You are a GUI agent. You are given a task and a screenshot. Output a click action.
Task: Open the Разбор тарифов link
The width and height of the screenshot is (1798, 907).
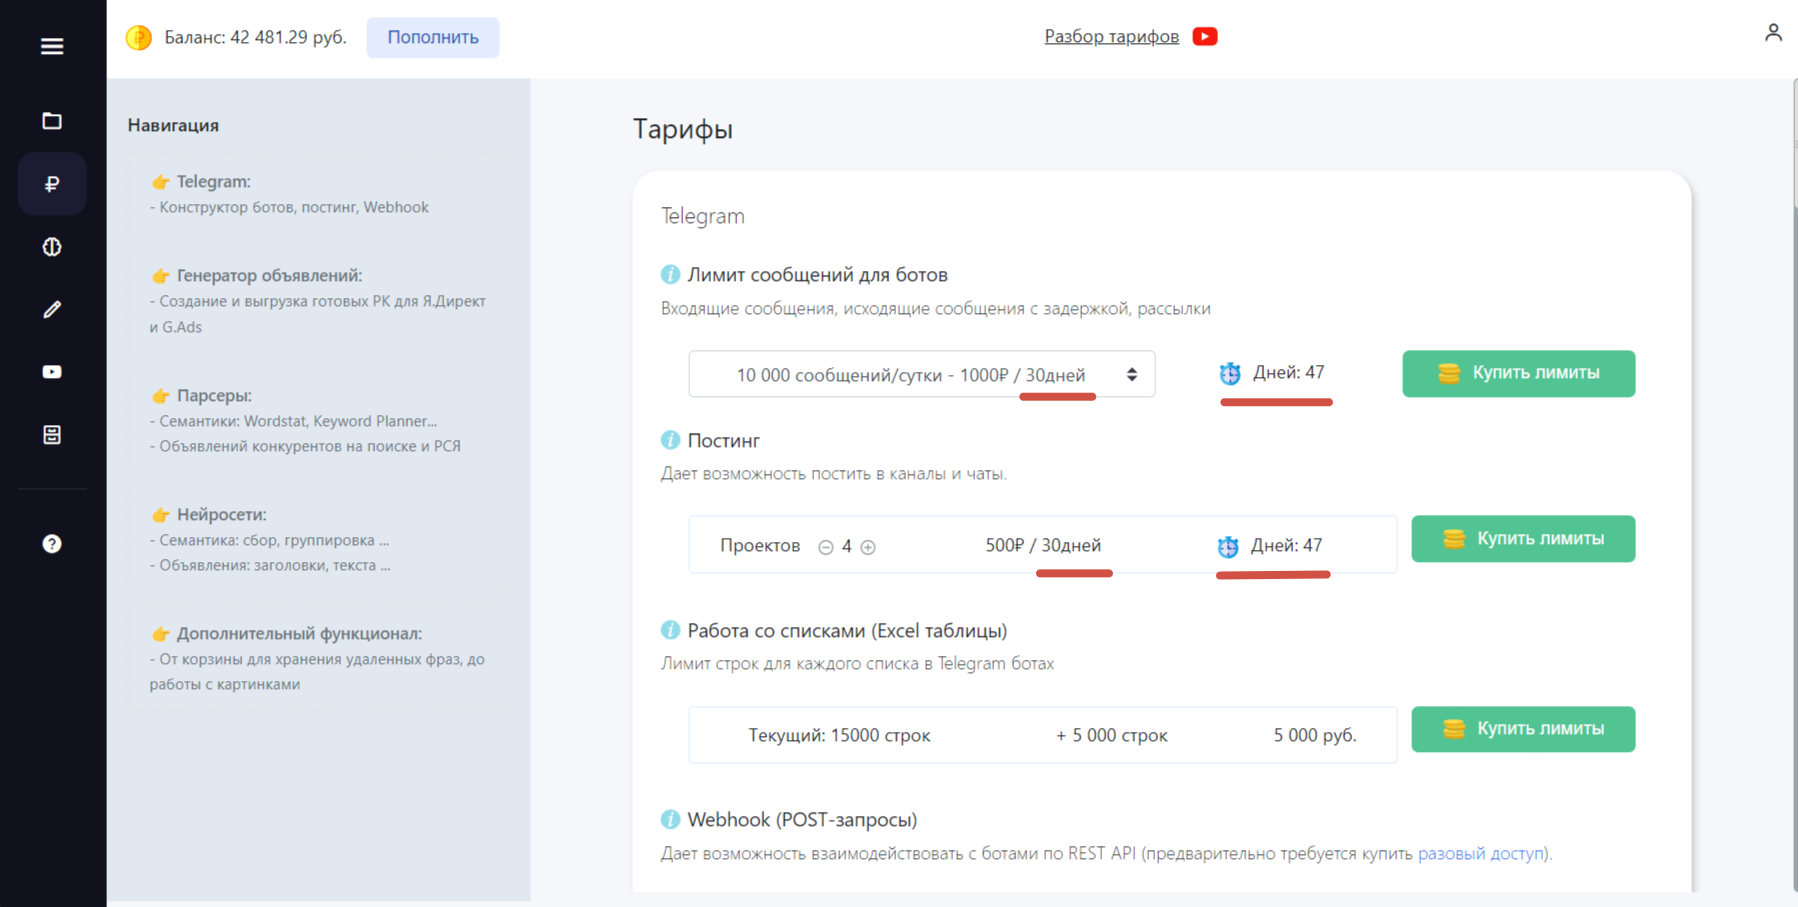(1112, 37)
